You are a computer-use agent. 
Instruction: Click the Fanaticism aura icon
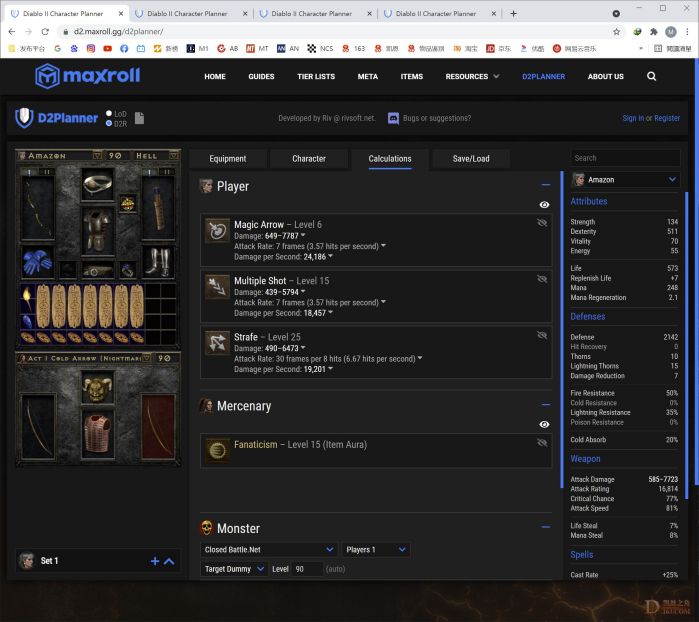tap(217, 450)
